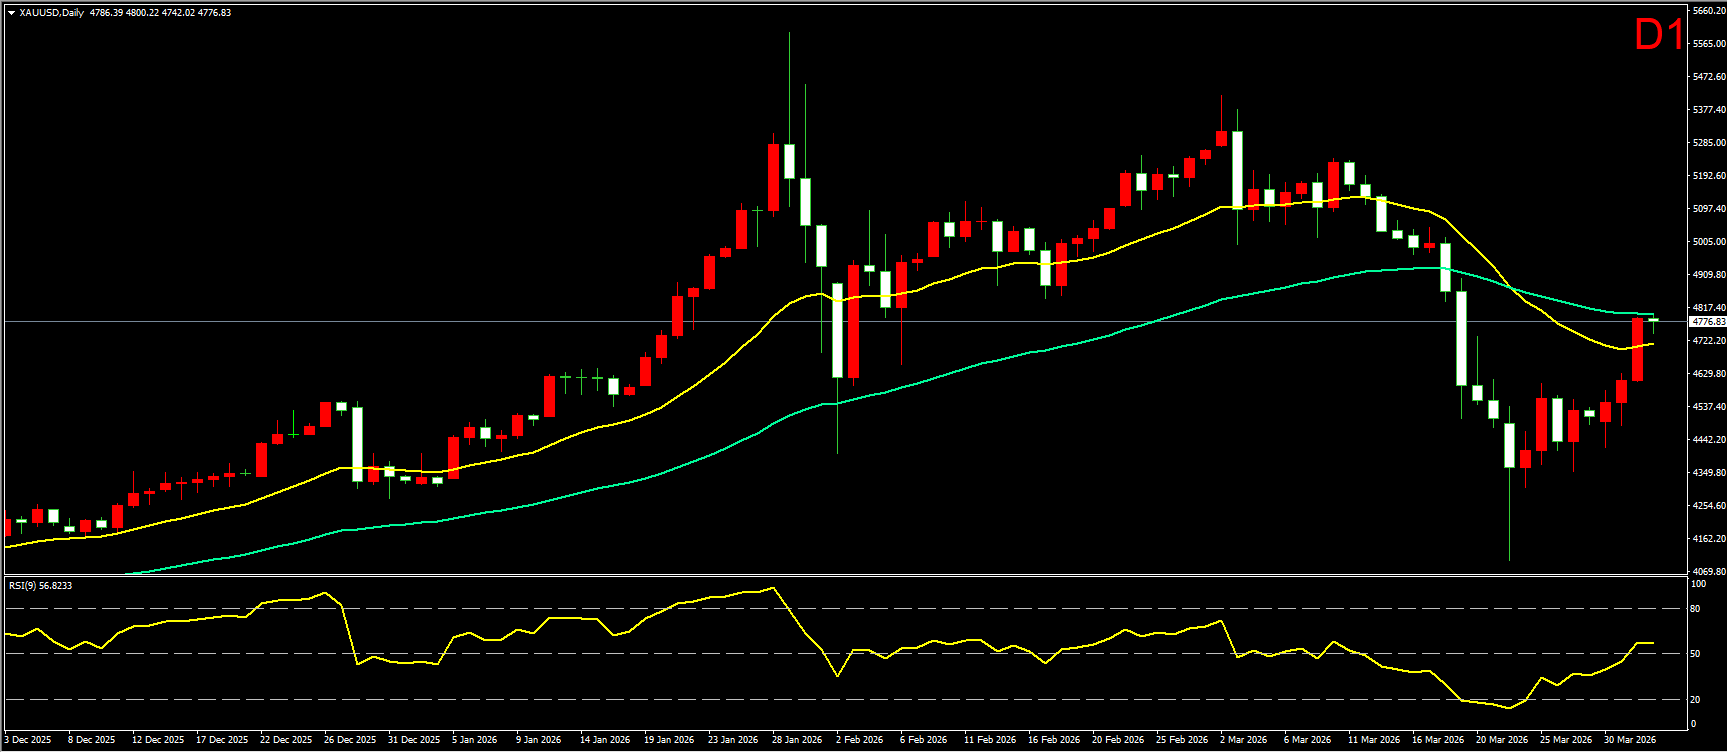Click the 30 Mar 2026 date label
The width and height of the screenshot is (1727, 753).
tap(1630, 740)
